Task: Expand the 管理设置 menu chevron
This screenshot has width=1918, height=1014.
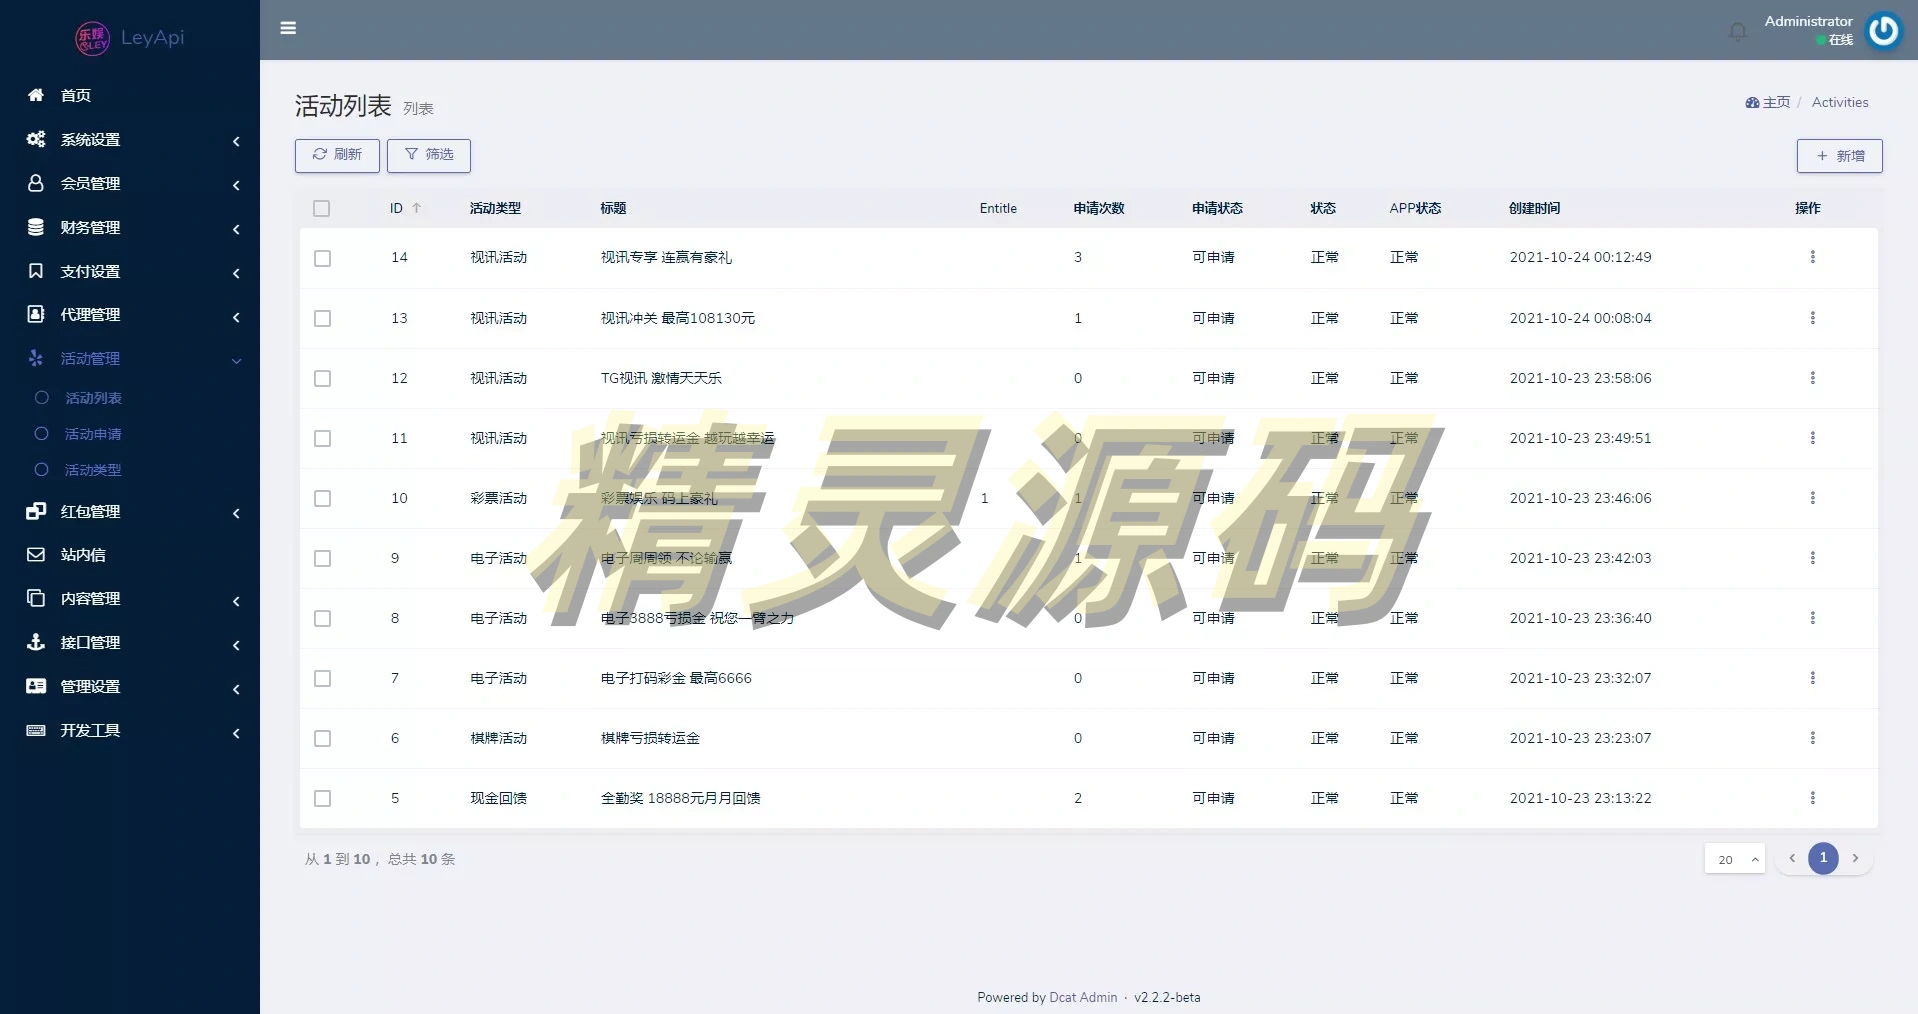Action: tap(236, 689)
